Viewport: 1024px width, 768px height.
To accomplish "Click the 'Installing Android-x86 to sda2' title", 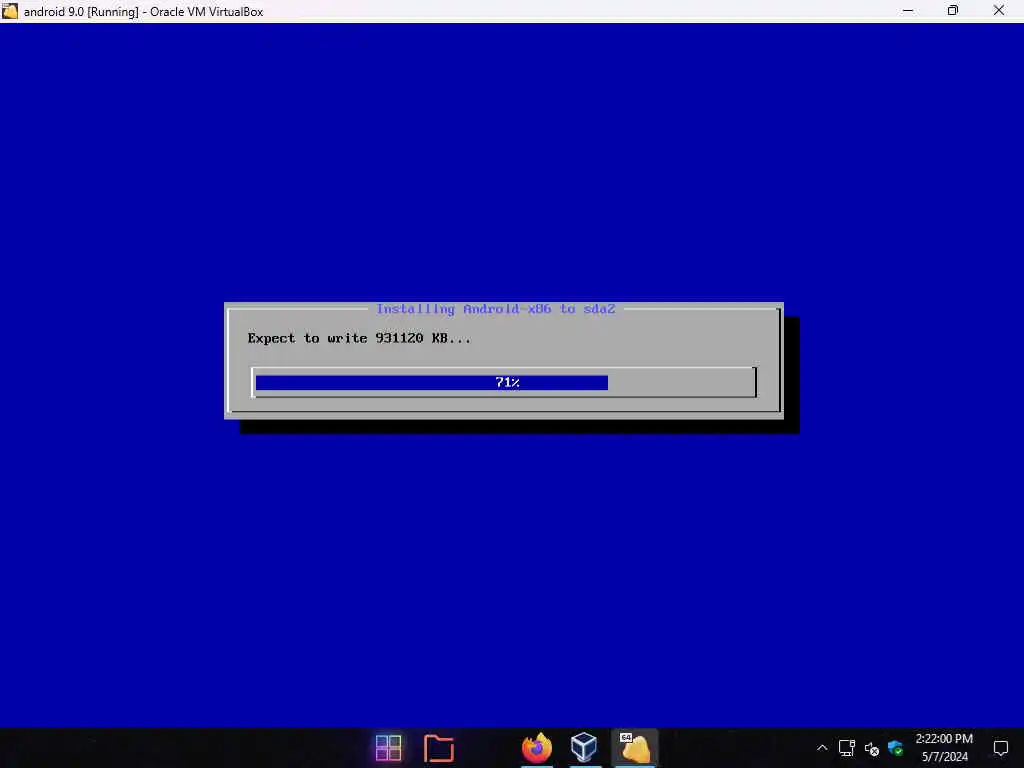I will 496,309.
